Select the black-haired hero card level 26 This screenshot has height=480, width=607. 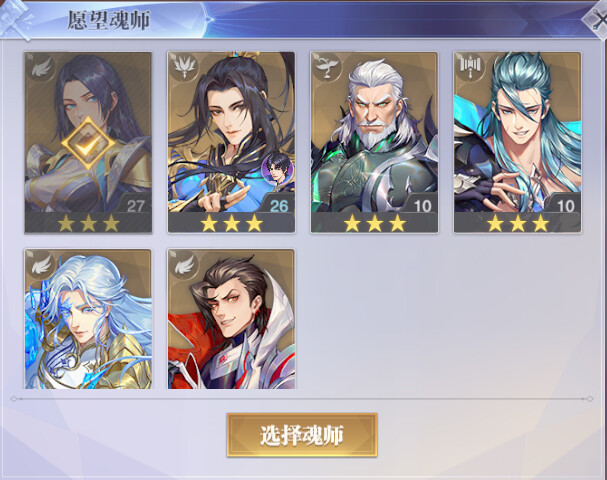point(231,142)
